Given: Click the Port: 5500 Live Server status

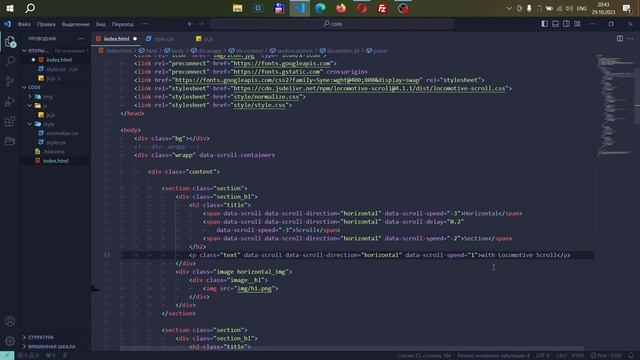Looking at the screenshot, I should pyautogui.click(x=606, y=356).
